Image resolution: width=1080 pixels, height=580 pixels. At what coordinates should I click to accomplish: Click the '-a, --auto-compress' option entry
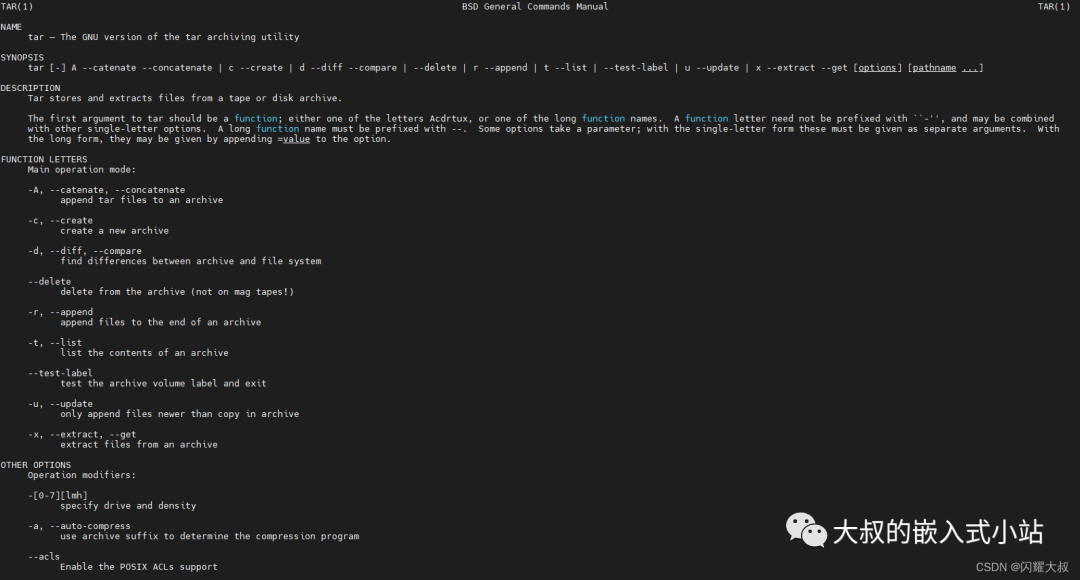coord(79,526)
